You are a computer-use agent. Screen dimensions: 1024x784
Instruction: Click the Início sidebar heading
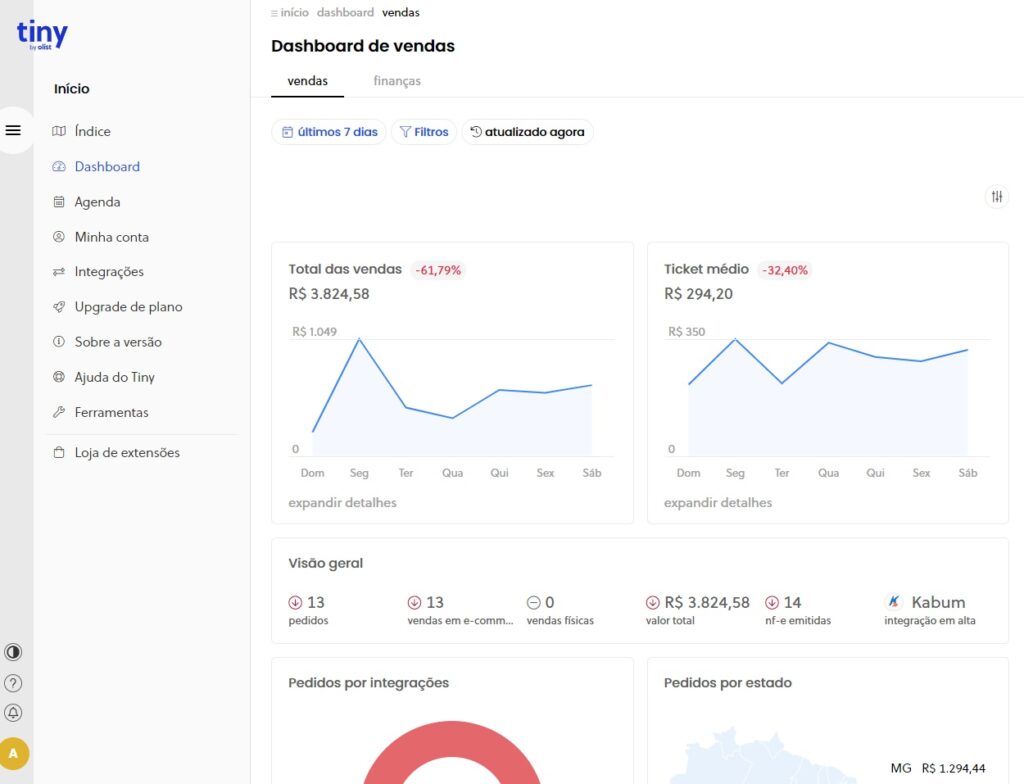(72, 89)
